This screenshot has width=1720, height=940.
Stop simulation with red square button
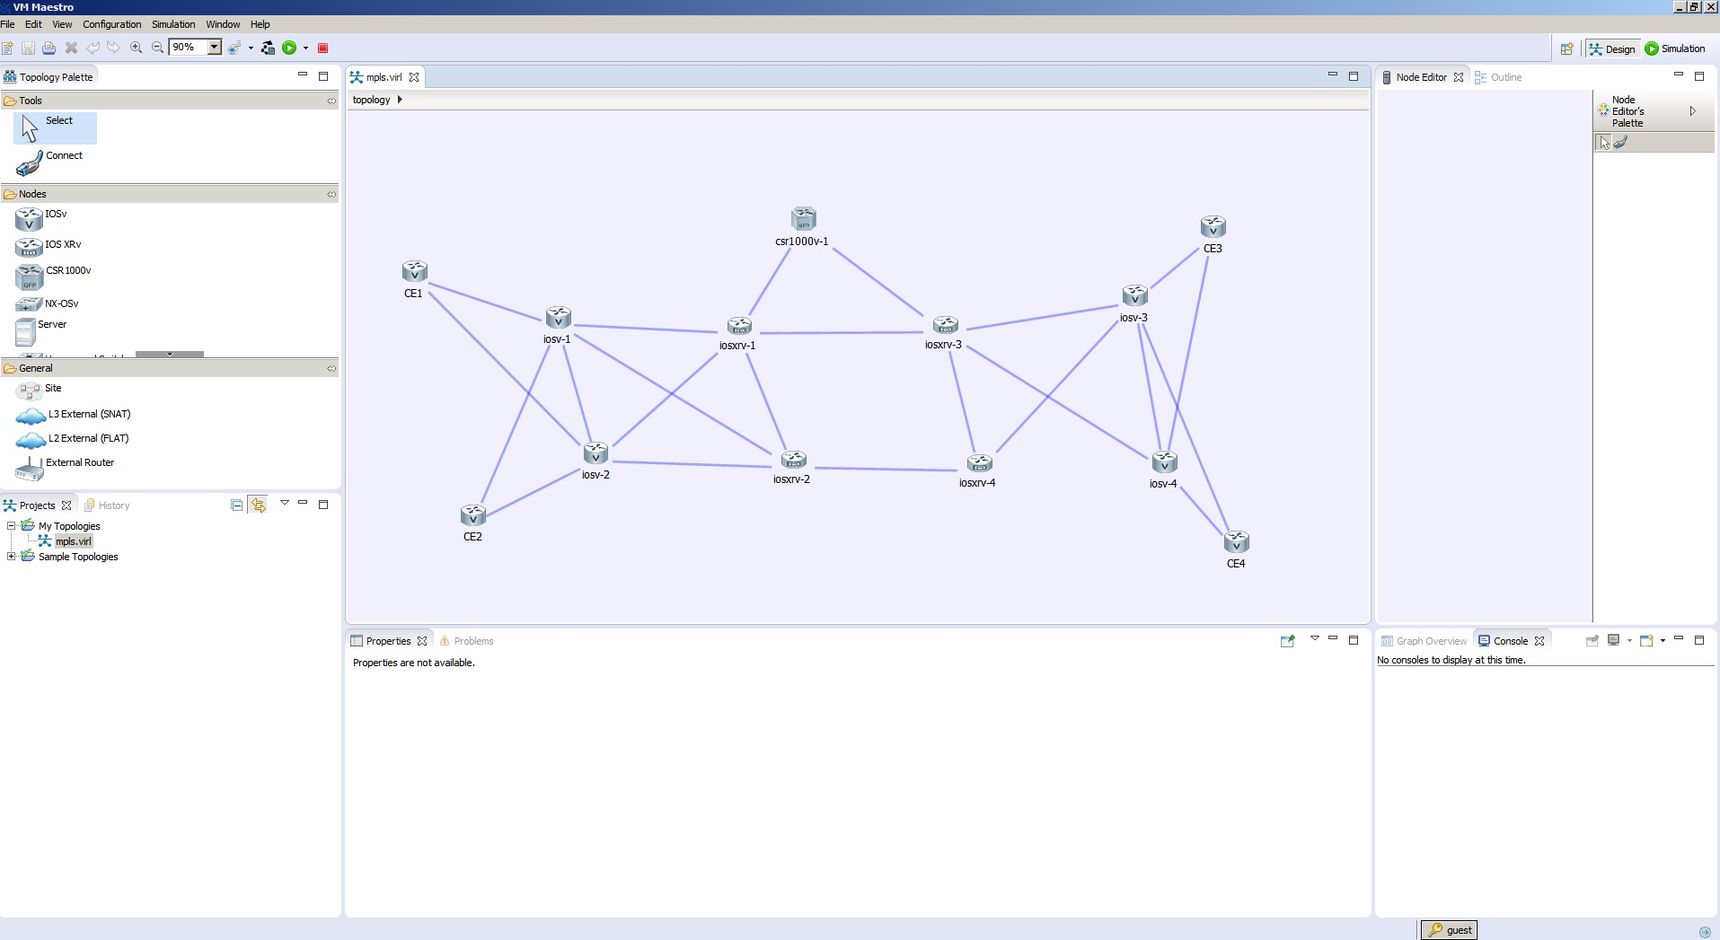point(323,48)
